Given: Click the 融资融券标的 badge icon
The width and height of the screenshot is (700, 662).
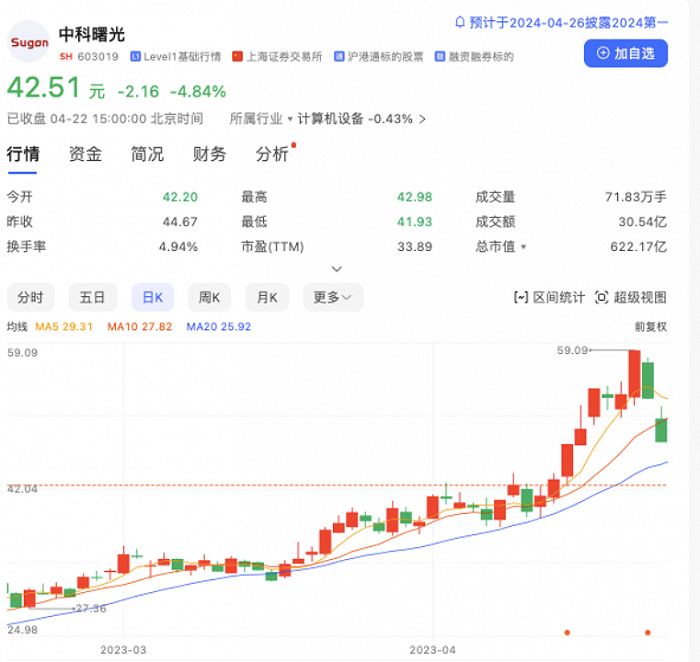Looking at the screenshot, I should point(440,56).
